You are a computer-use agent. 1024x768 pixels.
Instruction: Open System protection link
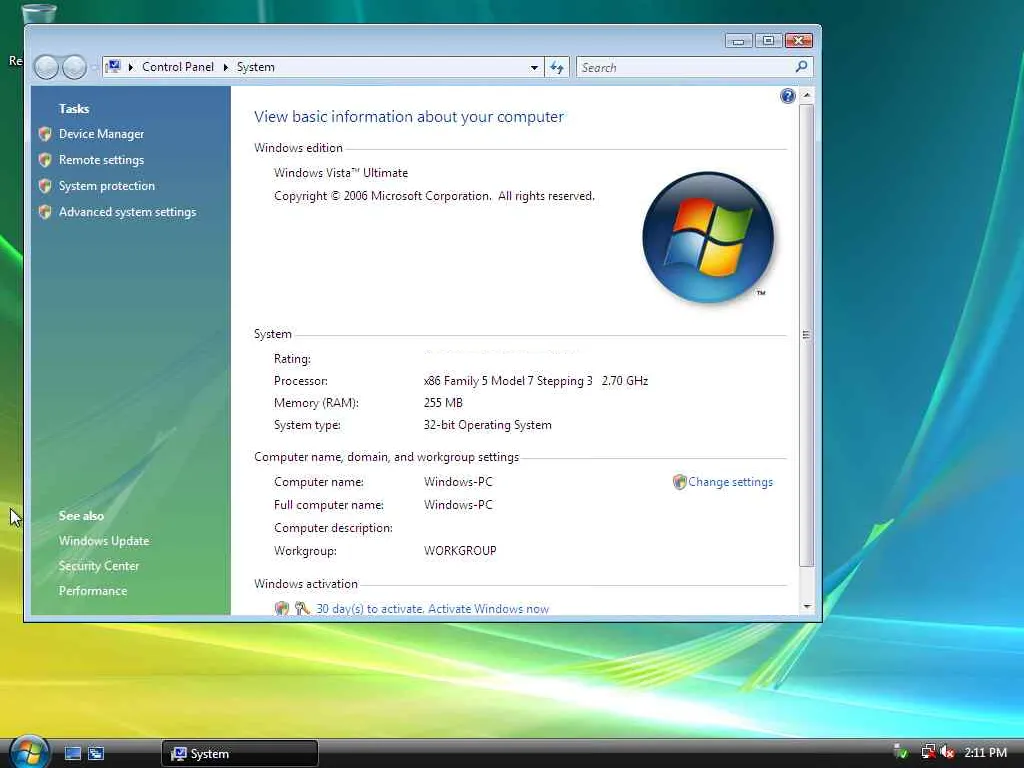coord(106,186)
